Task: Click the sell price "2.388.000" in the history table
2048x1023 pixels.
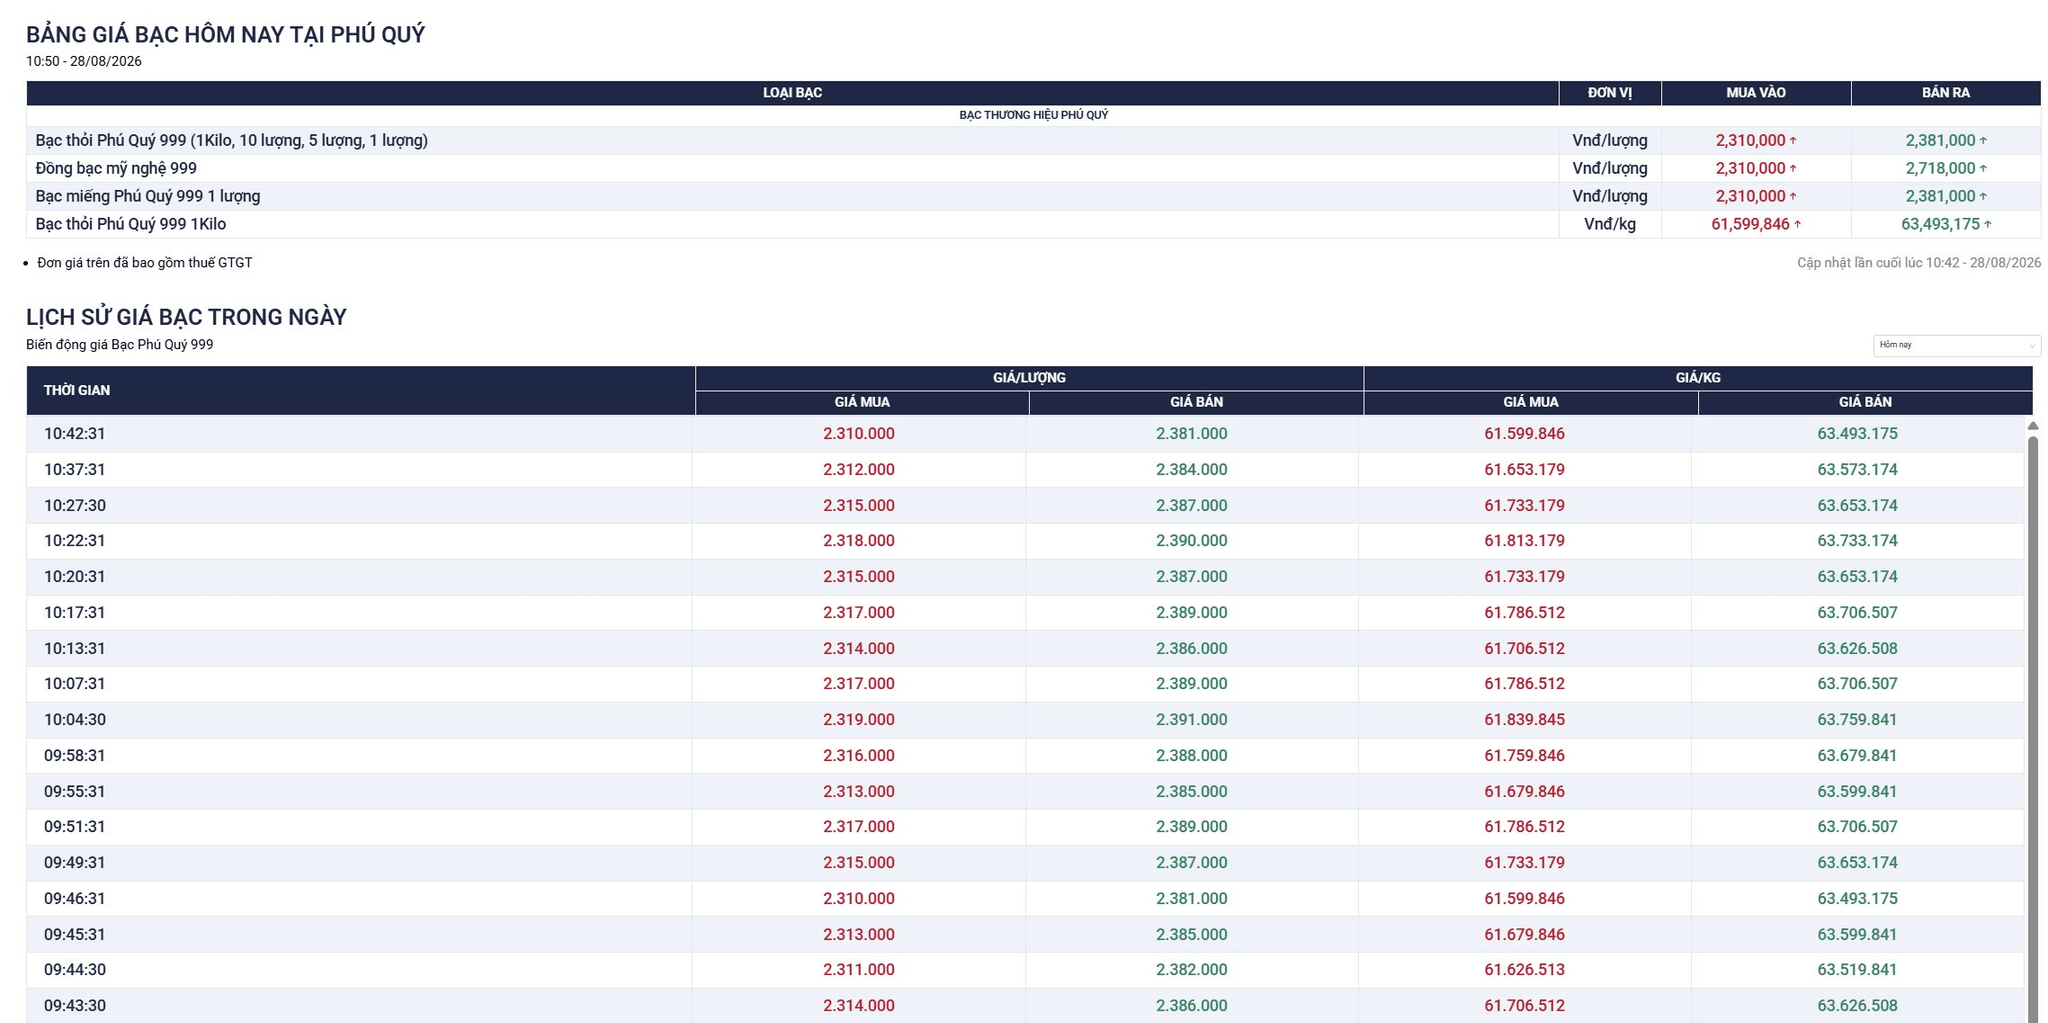Action: (1192, 756)
